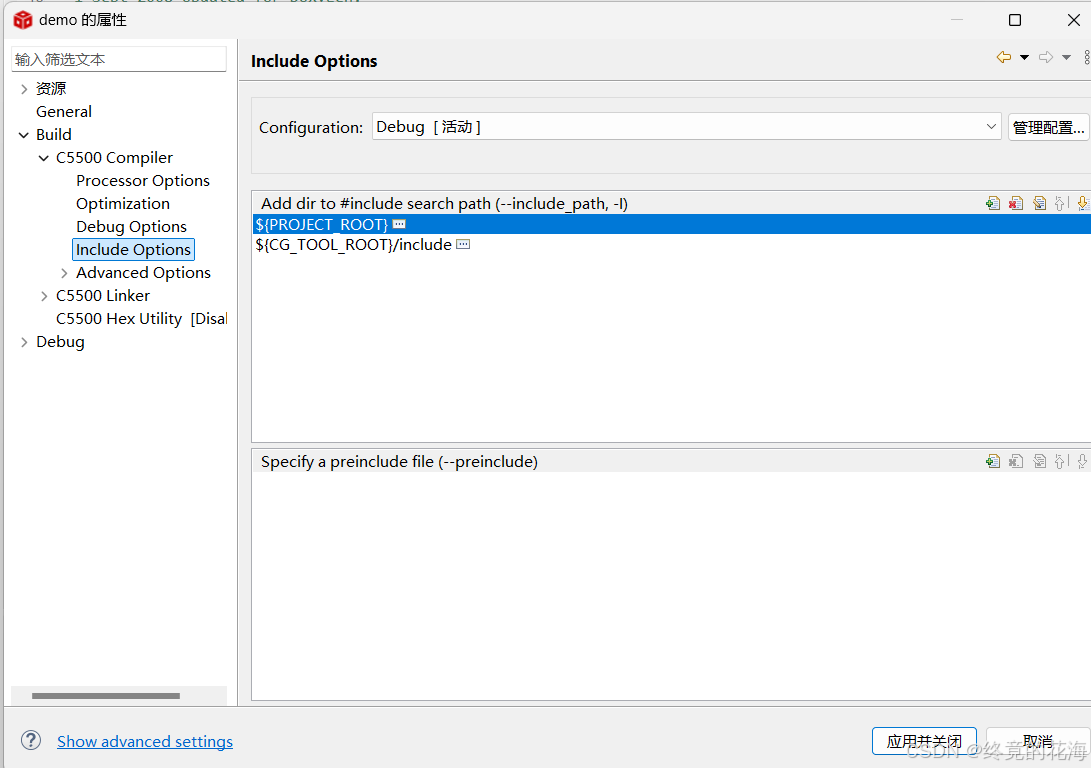Edit the selected include path entry
This screenshot has width=1091, height=768.
click(x=1040, y=203)
